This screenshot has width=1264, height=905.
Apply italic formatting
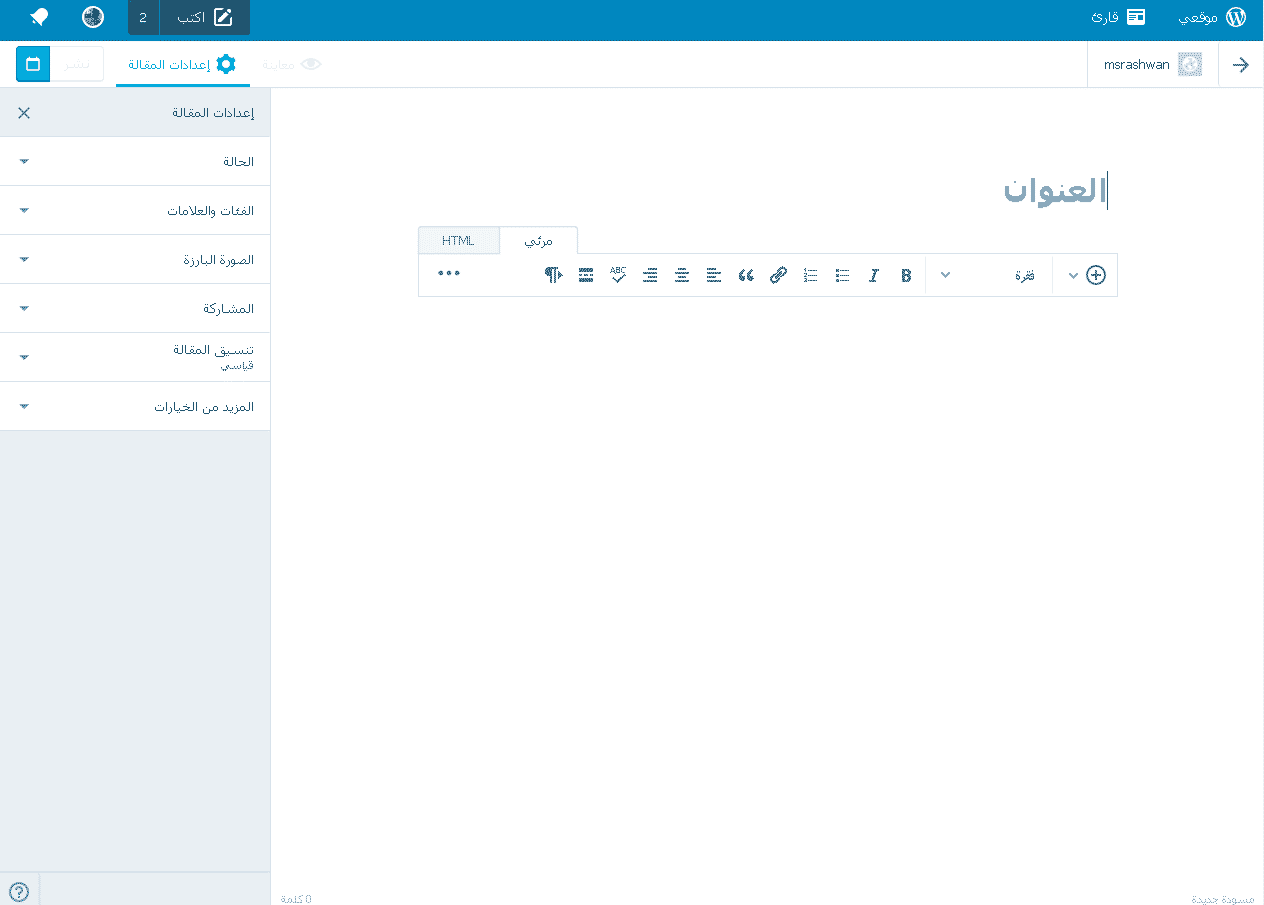(x=874, y=274)
